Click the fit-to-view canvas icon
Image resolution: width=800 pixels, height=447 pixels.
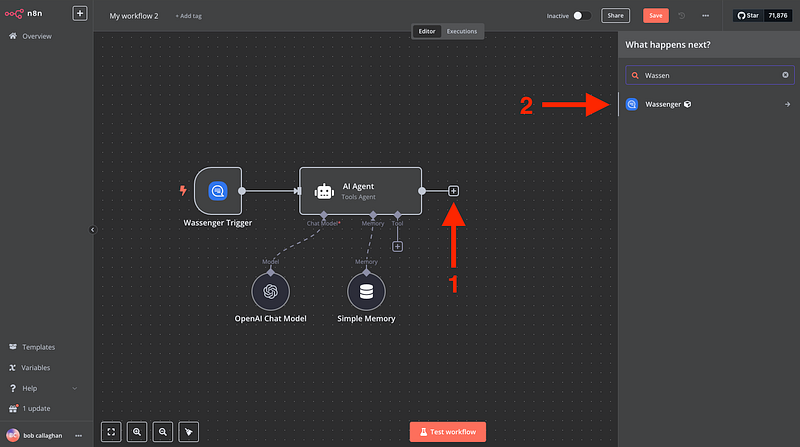(x=112, y=432)
